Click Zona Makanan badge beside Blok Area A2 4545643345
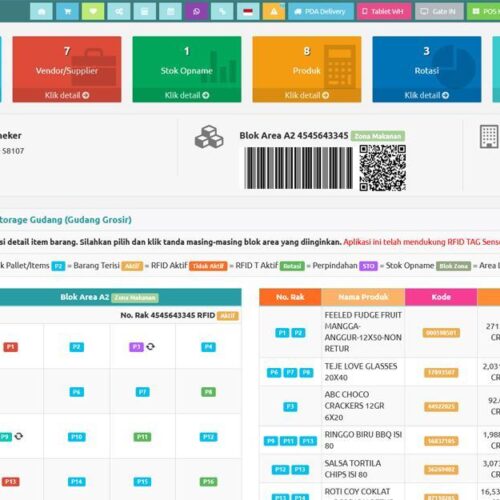This screenshot has width=500, height=500. tap(378, 136)
